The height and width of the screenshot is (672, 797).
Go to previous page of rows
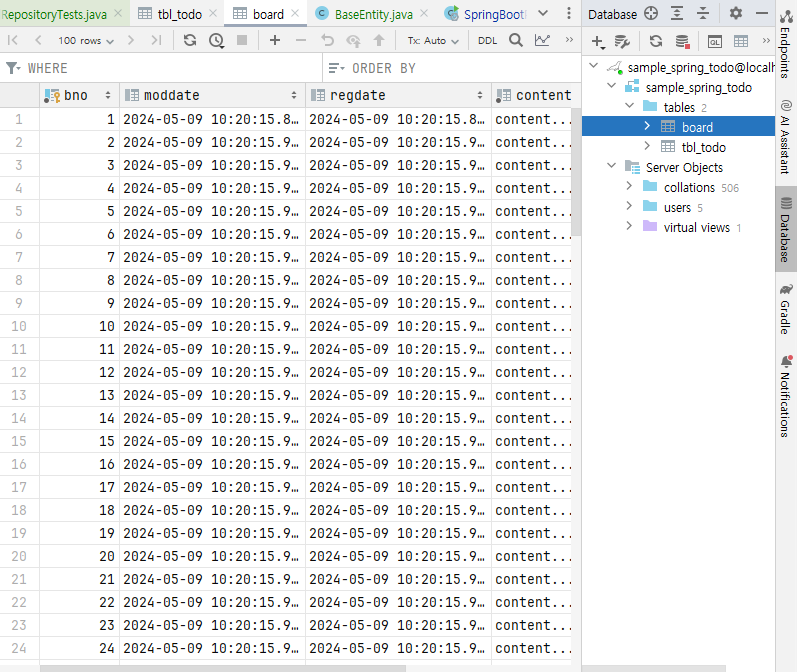38,40
